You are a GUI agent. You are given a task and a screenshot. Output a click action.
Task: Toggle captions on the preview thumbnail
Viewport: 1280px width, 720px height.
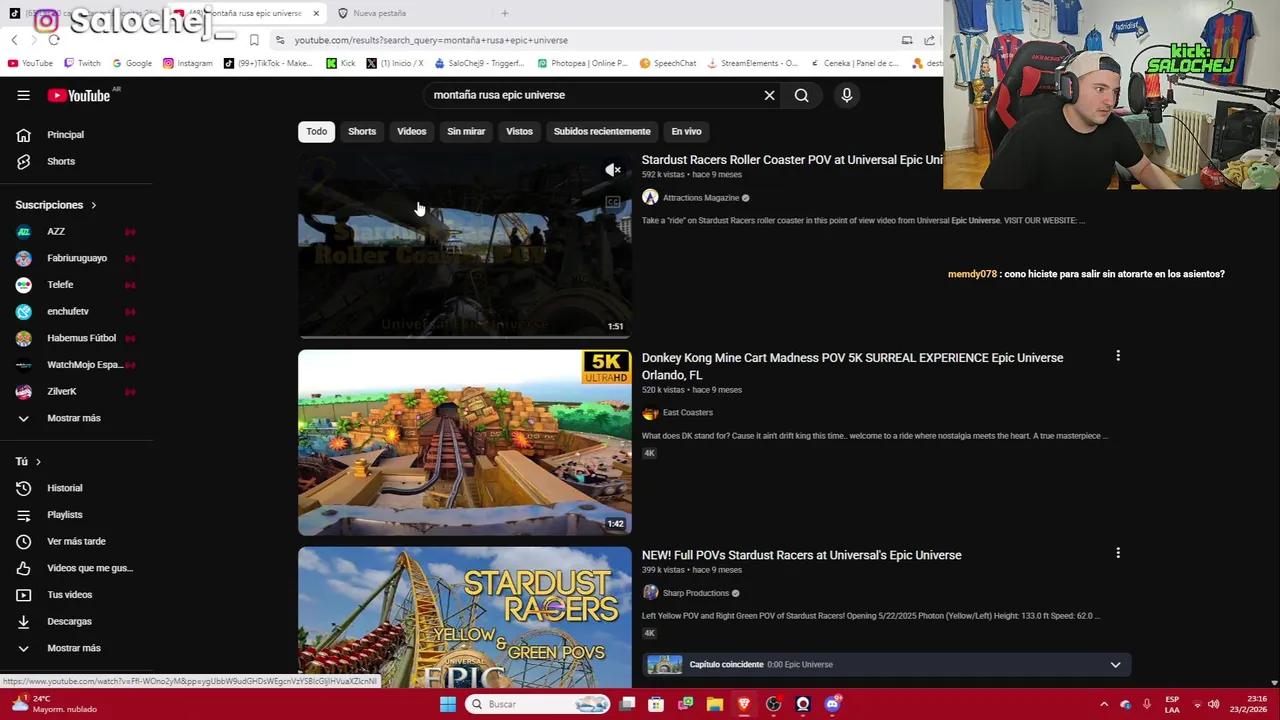(x=613, y=202)
